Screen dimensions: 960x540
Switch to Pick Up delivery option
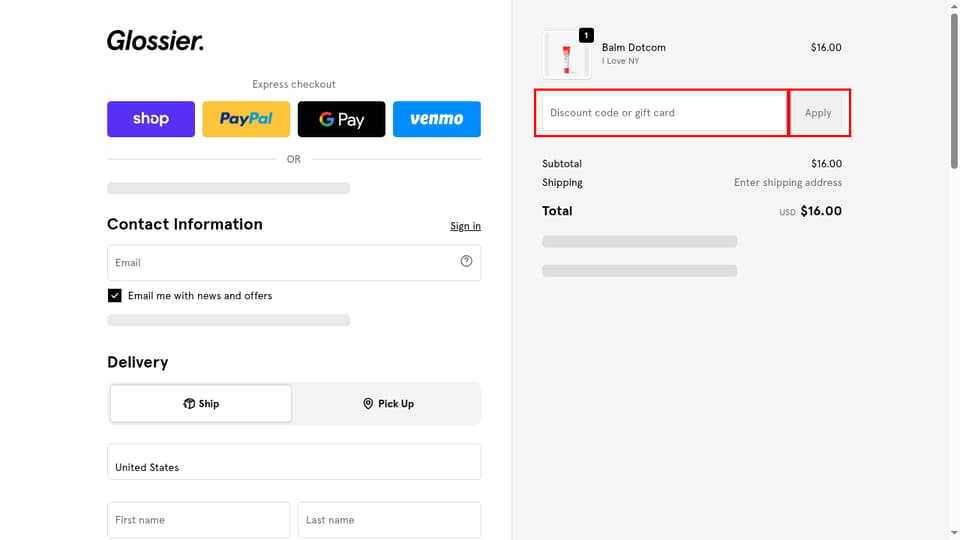click(388, 403)
